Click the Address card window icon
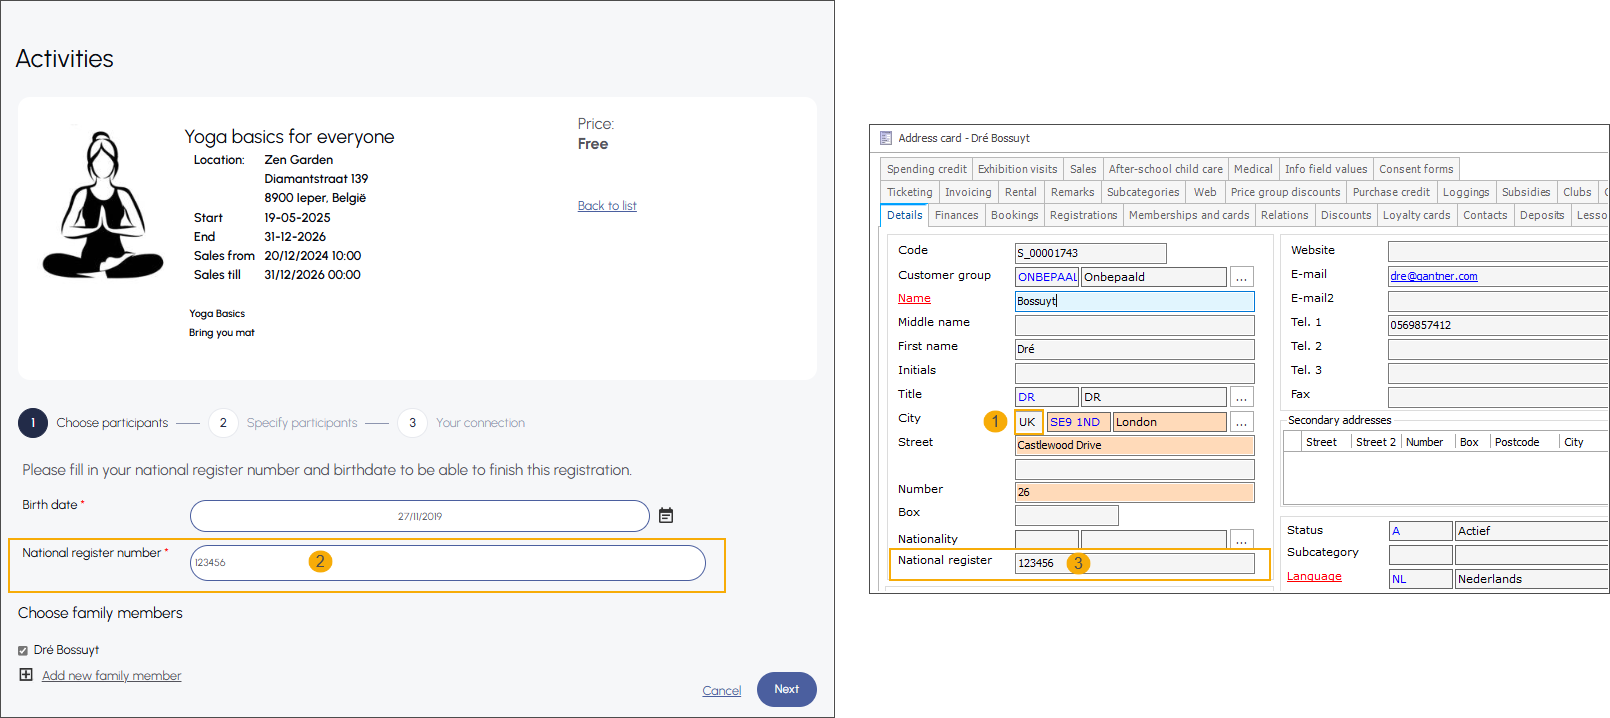 885,138
